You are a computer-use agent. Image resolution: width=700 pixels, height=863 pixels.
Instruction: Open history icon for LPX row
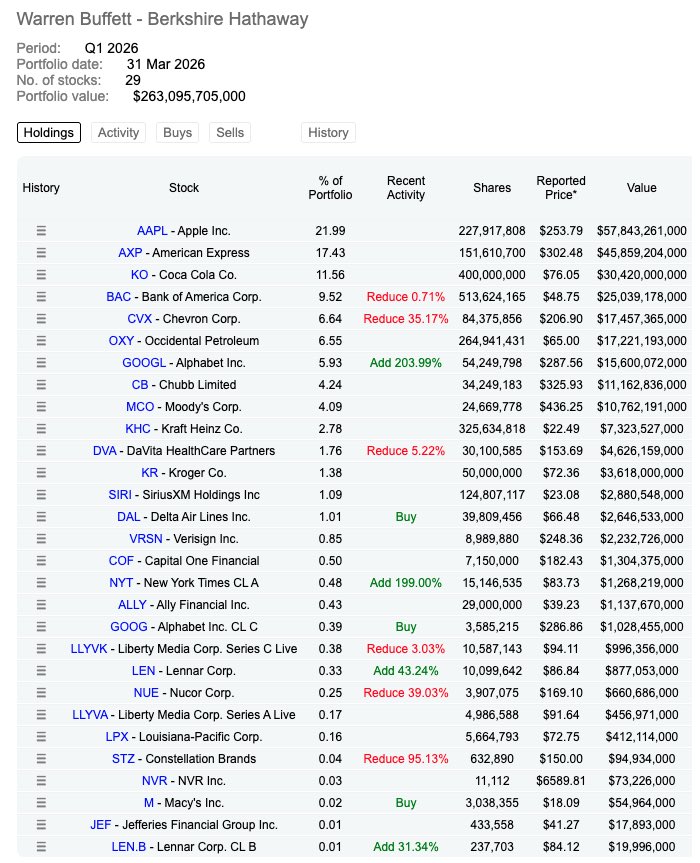click(41, 737)
